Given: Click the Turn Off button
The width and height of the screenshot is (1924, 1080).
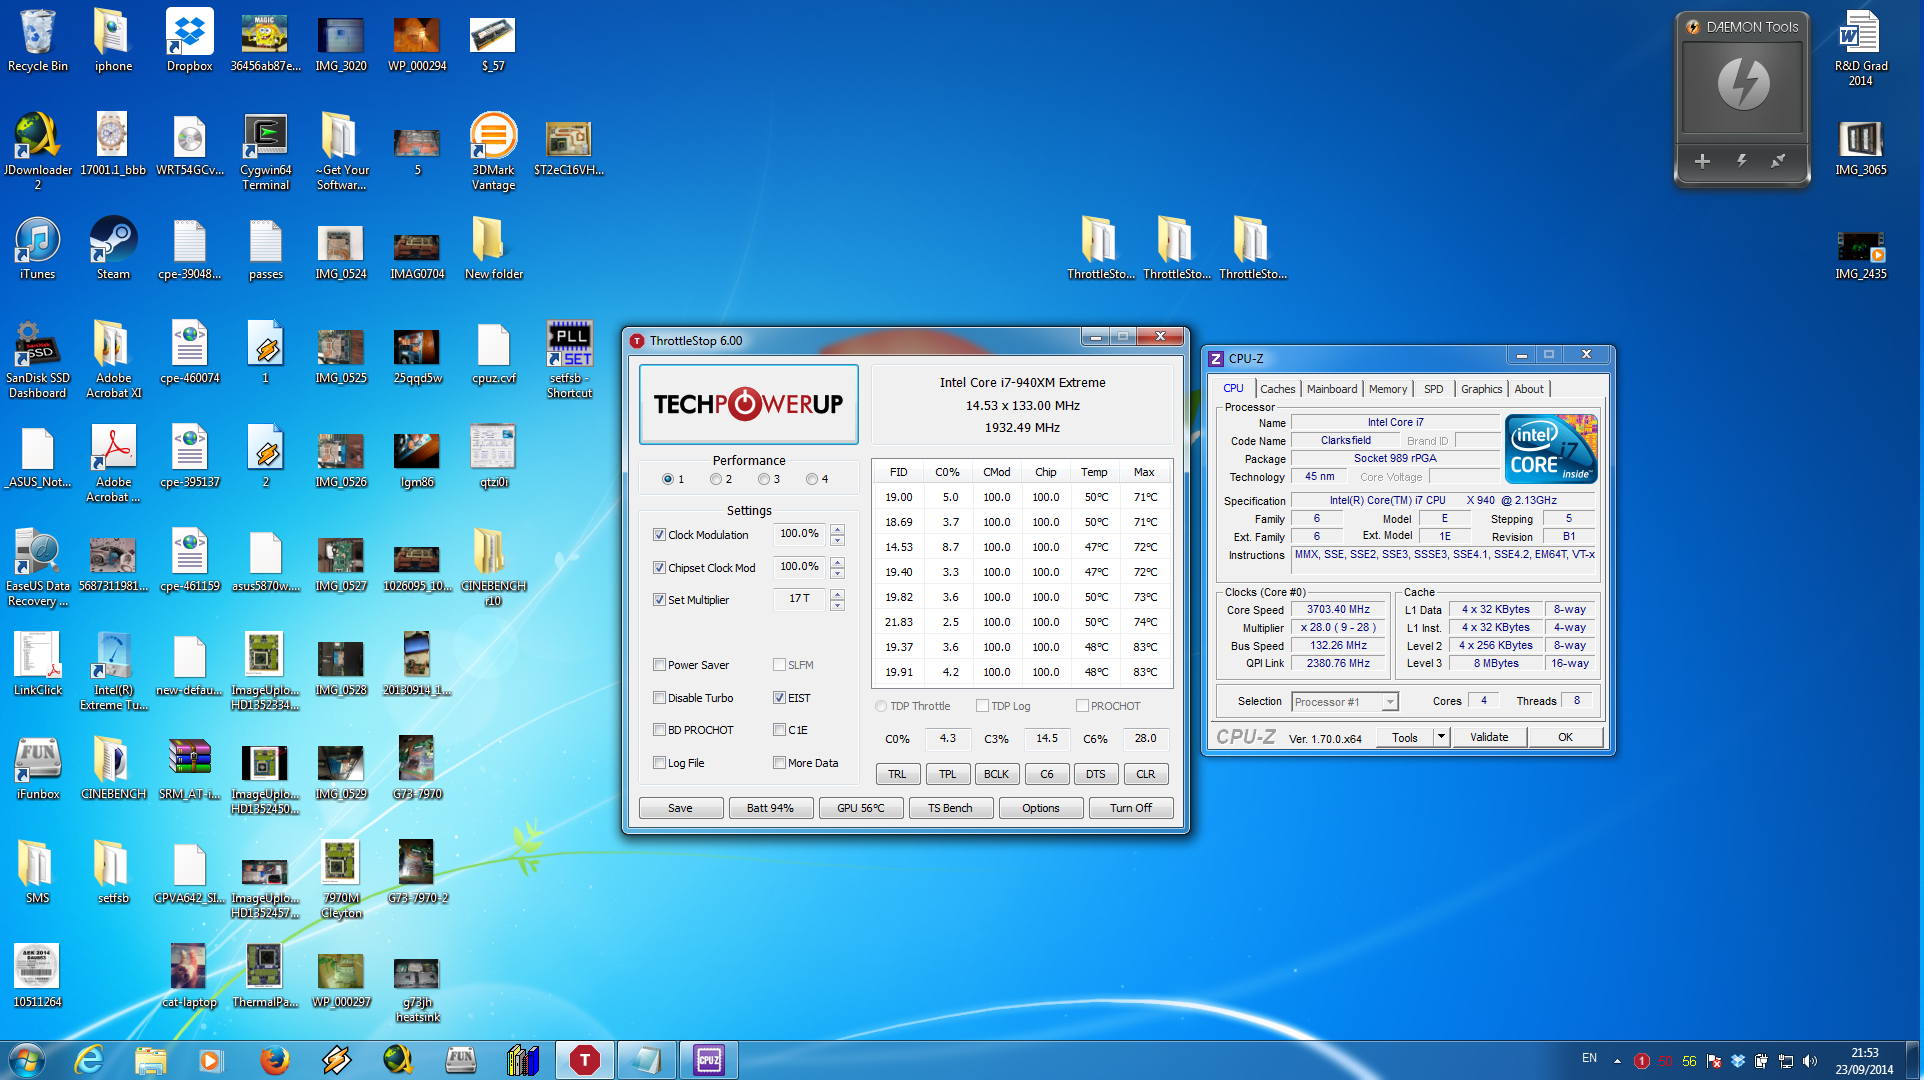Looking at the screenshot, I should click(1130, 808).
